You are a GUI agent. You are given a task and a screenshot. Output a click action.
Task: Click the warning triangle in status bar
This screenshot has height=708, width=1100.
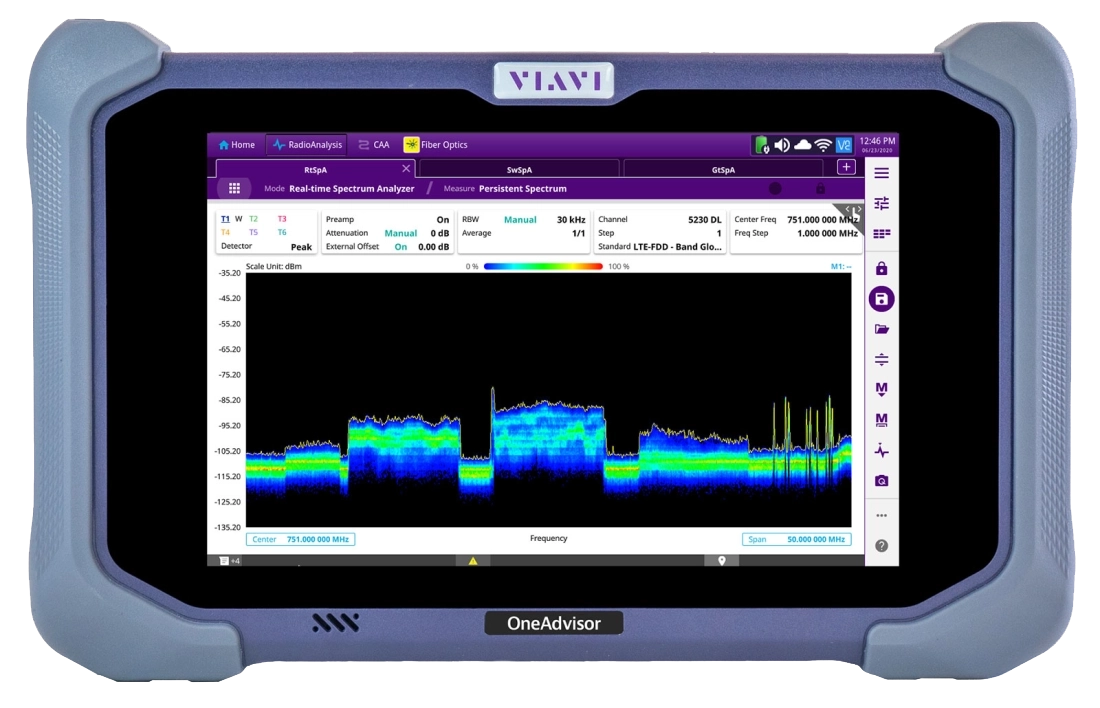pos(473,561)
